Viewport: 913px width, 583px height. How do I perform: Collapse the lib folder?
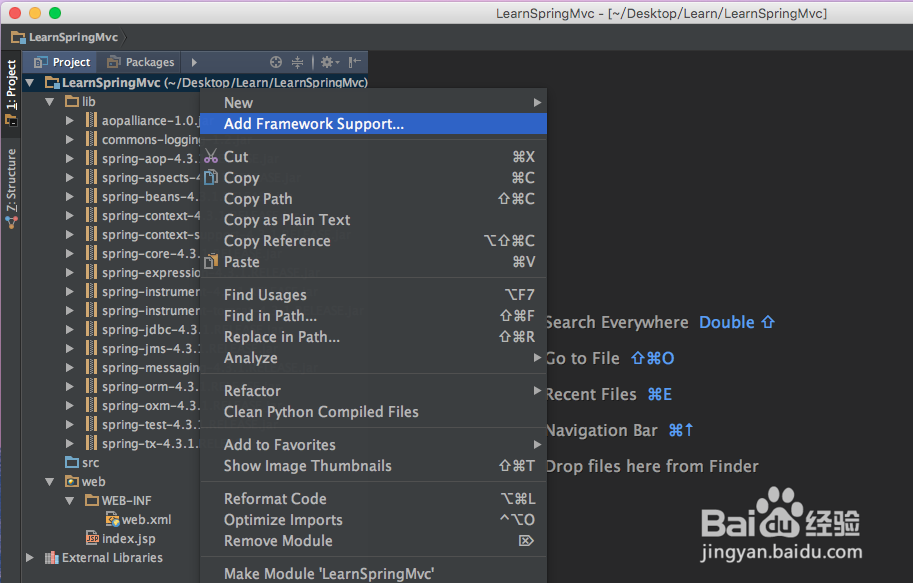pyautogui.click(x=50, y=102)
